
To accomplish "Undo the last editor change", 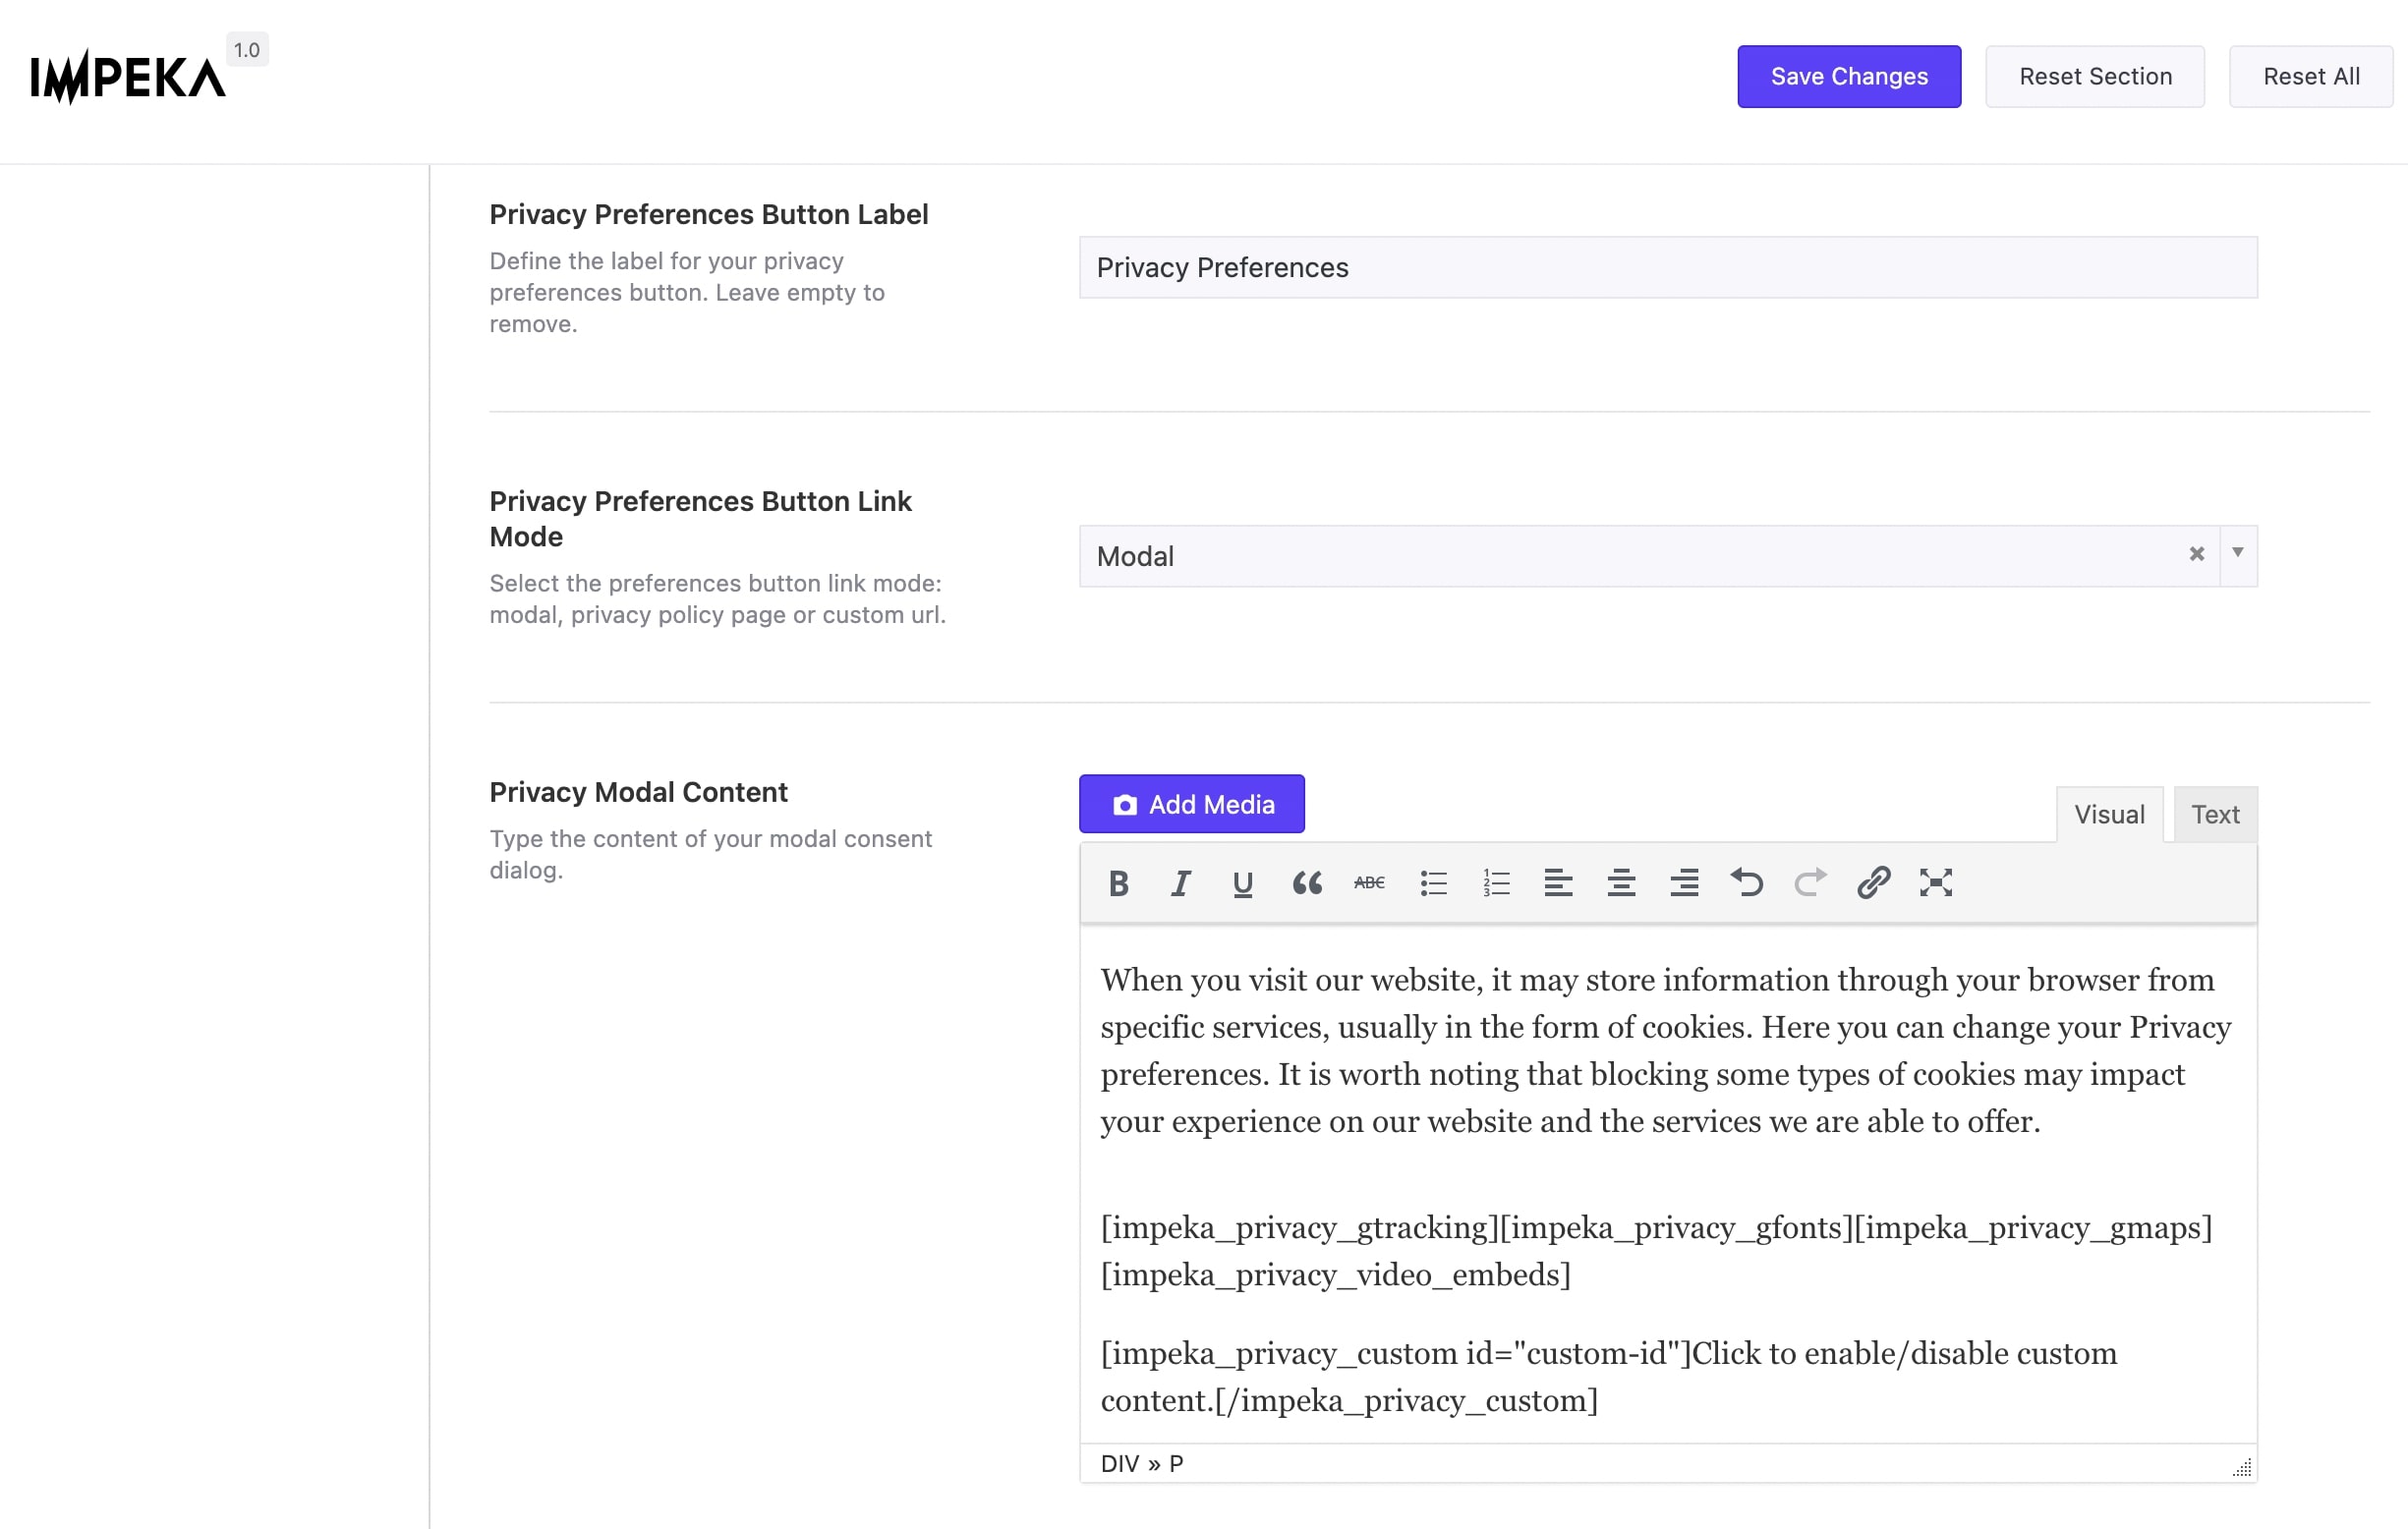I will [x=1747, y=883].
